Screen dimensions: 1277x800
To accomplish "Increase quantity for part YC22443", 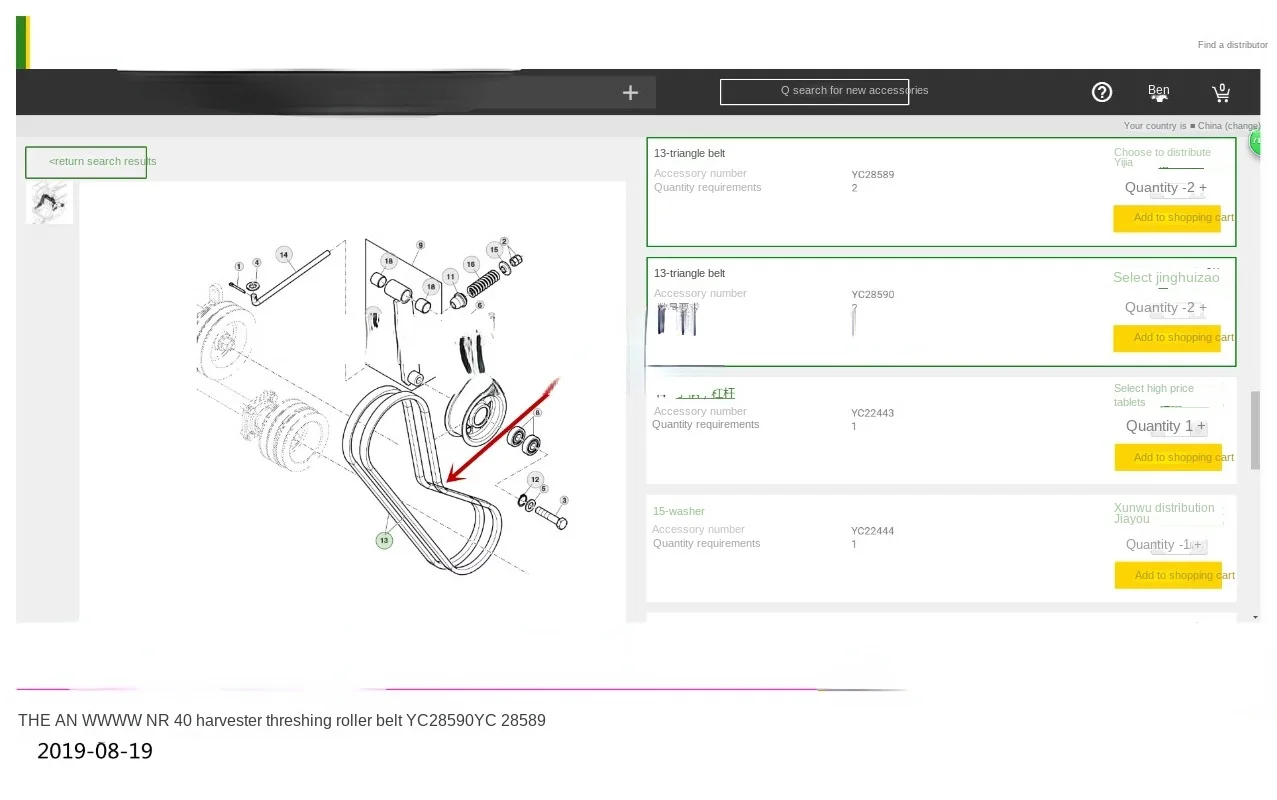I will click(1201, 427).
